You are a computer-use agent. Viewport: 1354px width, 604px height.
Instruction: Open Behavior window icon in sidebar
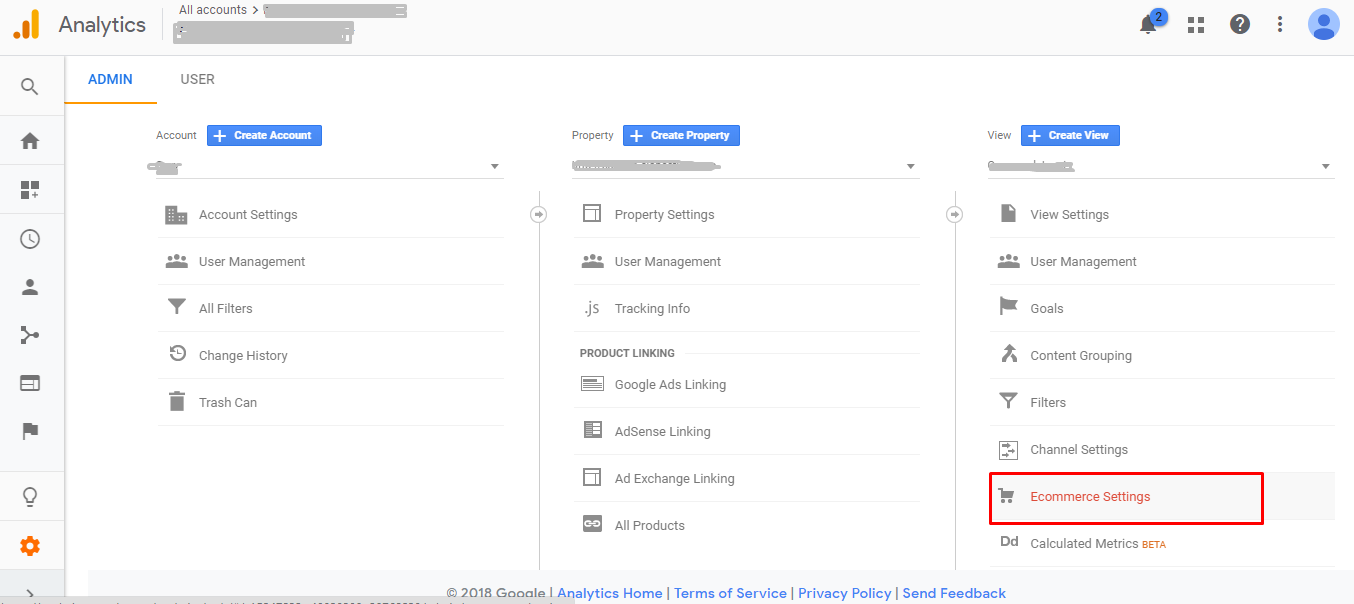point(30,383)
